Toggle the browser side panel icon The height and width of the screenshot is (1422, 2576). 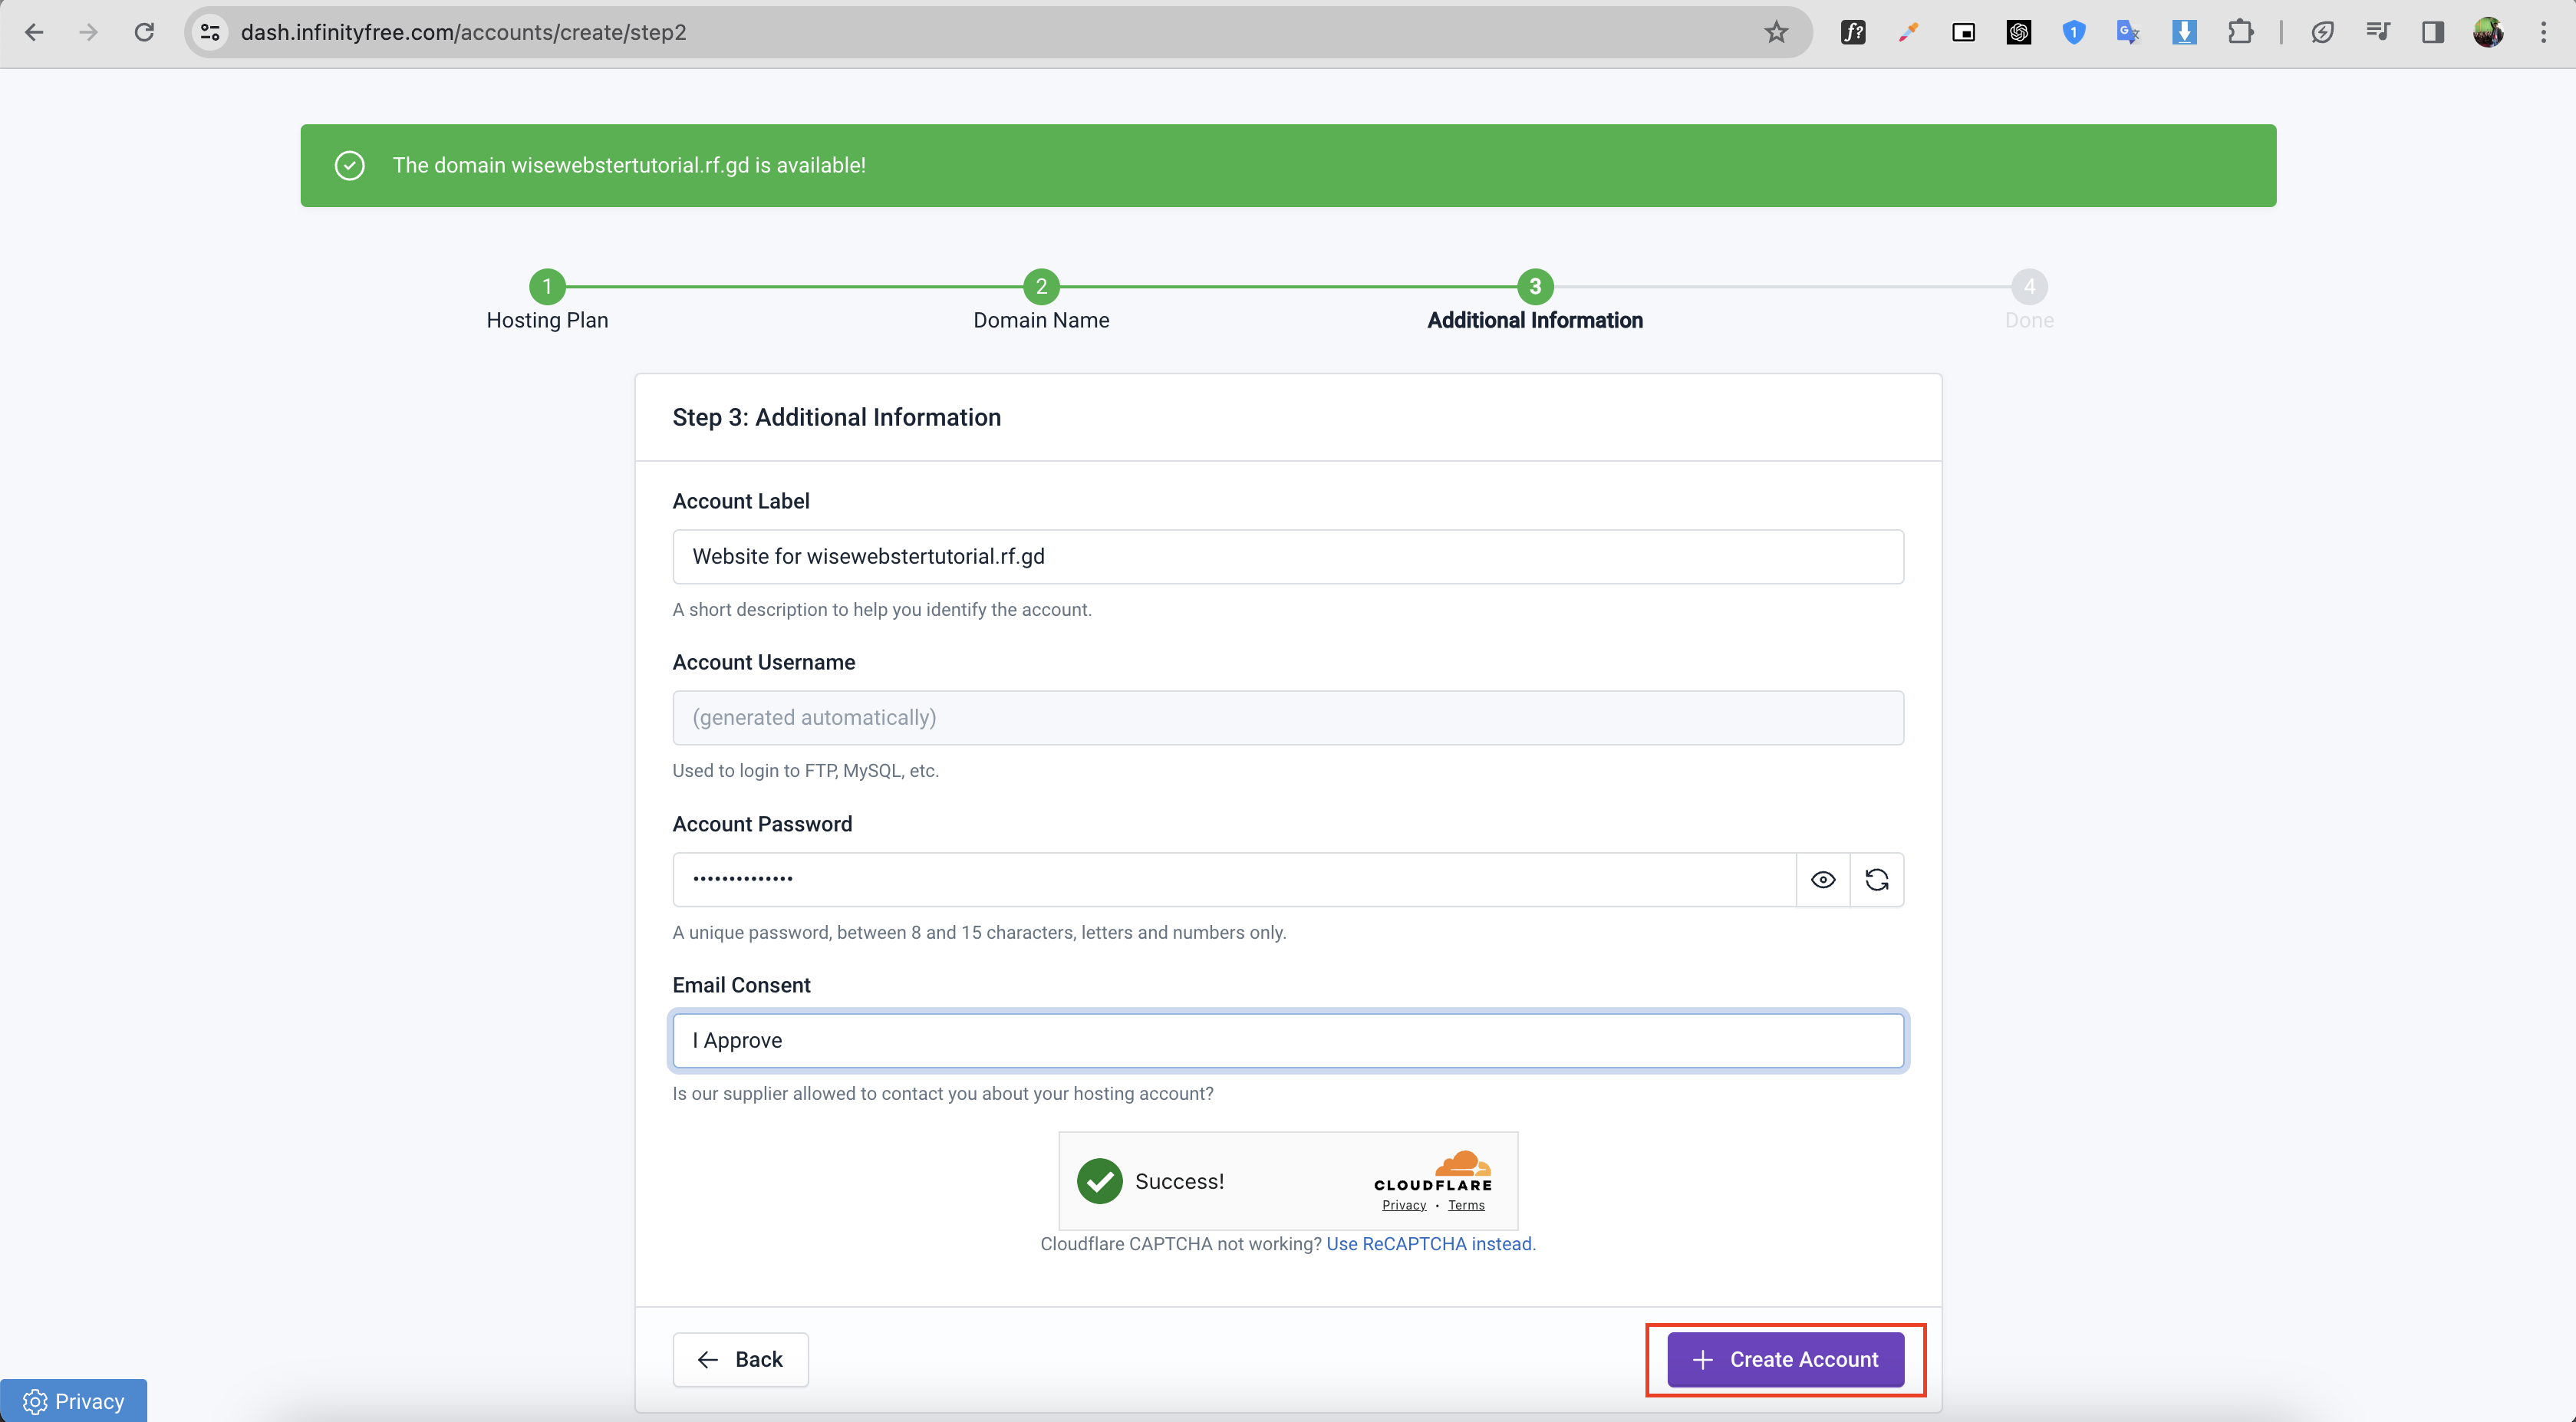click(x=2432, y=32)
